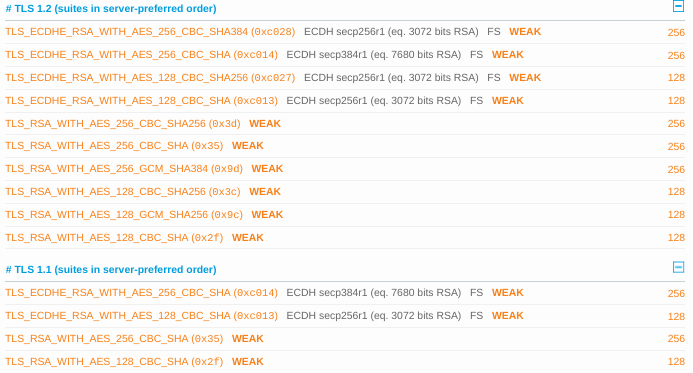Click WEAK label on TLS 1.1 0x2f row
This screenshot has height=373, width=693.
(x=248, y=362)
